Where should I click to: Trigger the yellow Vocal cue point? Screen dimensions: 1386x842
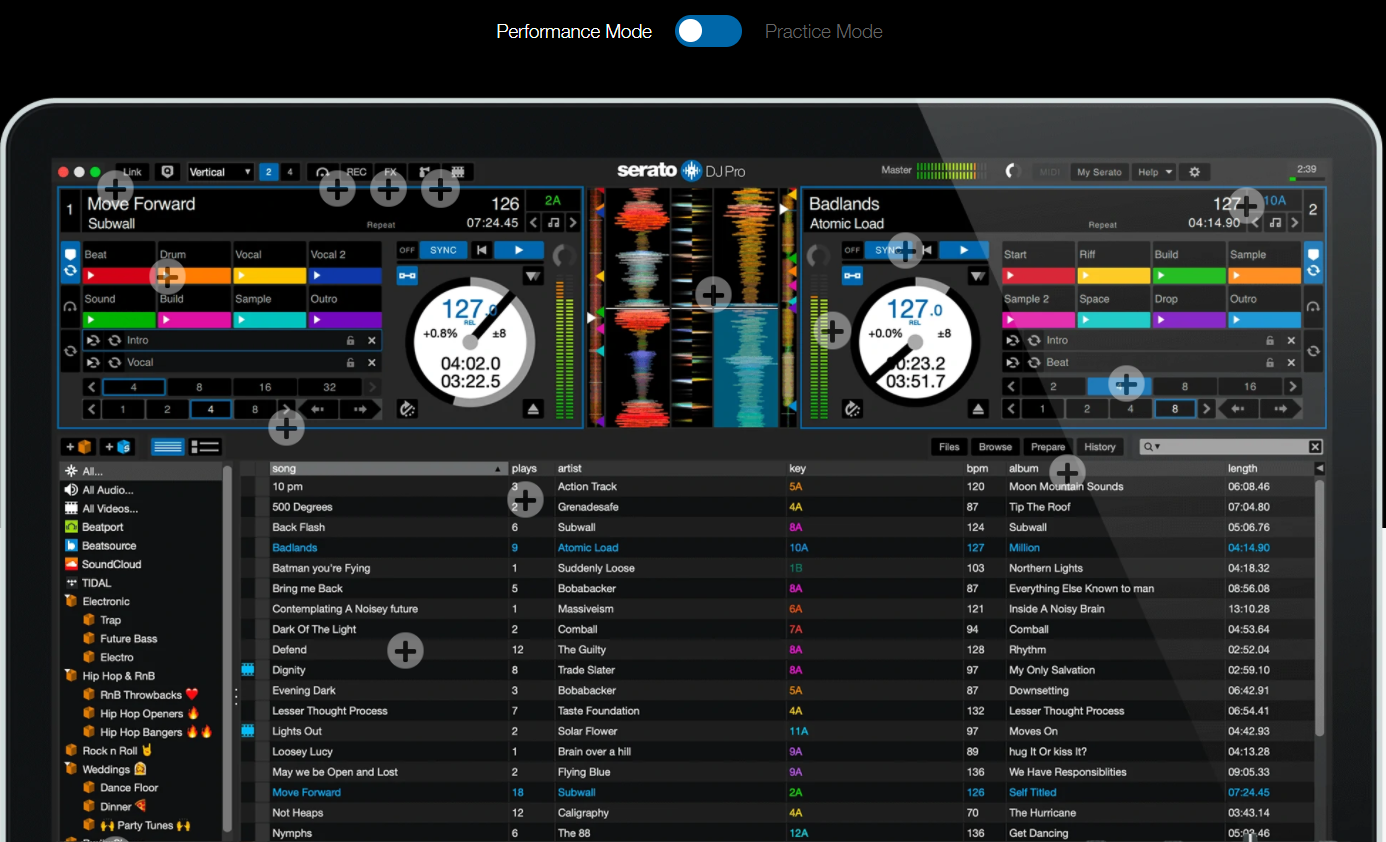(x=270, y=275)
